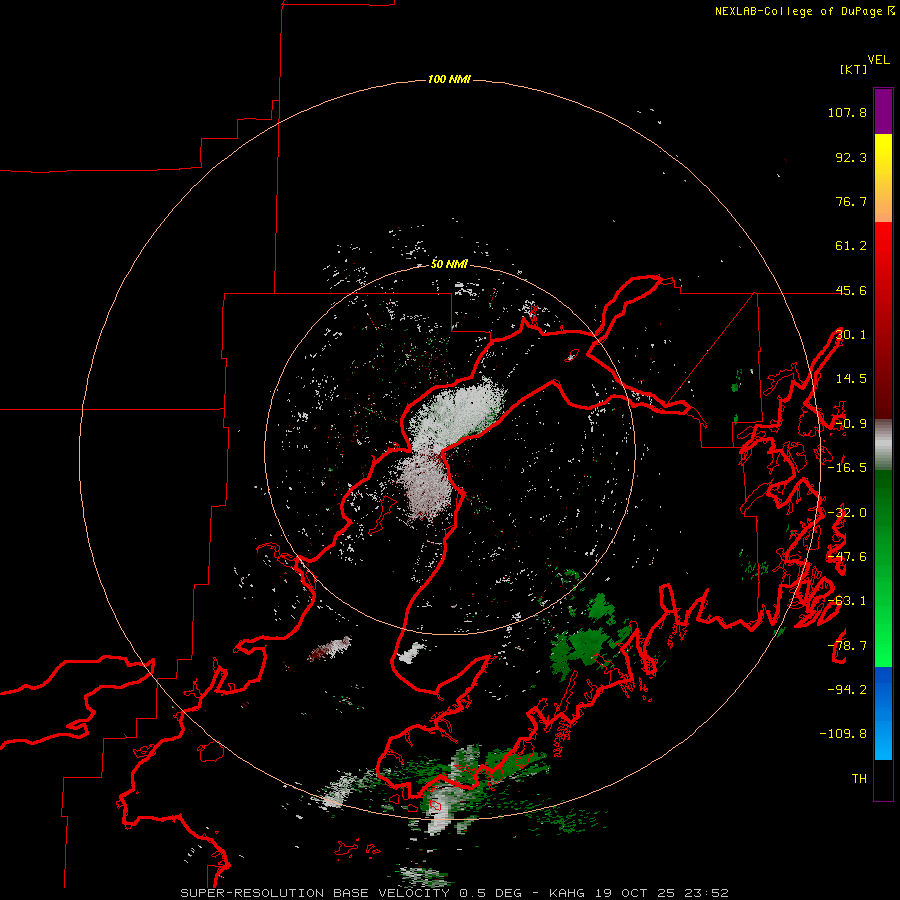
Task: Click the VEL label above the color scale
Action: tap(878, 60)
